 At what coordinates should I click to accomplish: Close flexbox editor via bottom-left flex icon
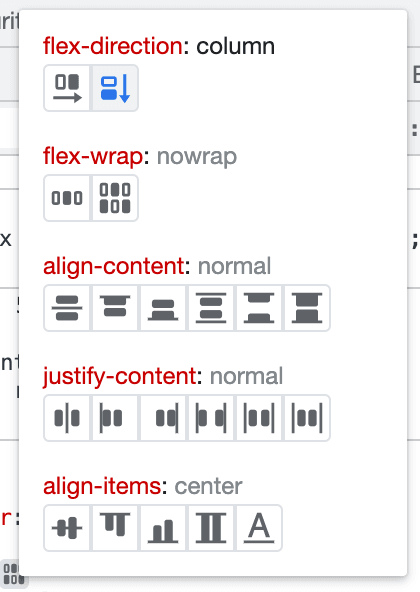(11, 574)
